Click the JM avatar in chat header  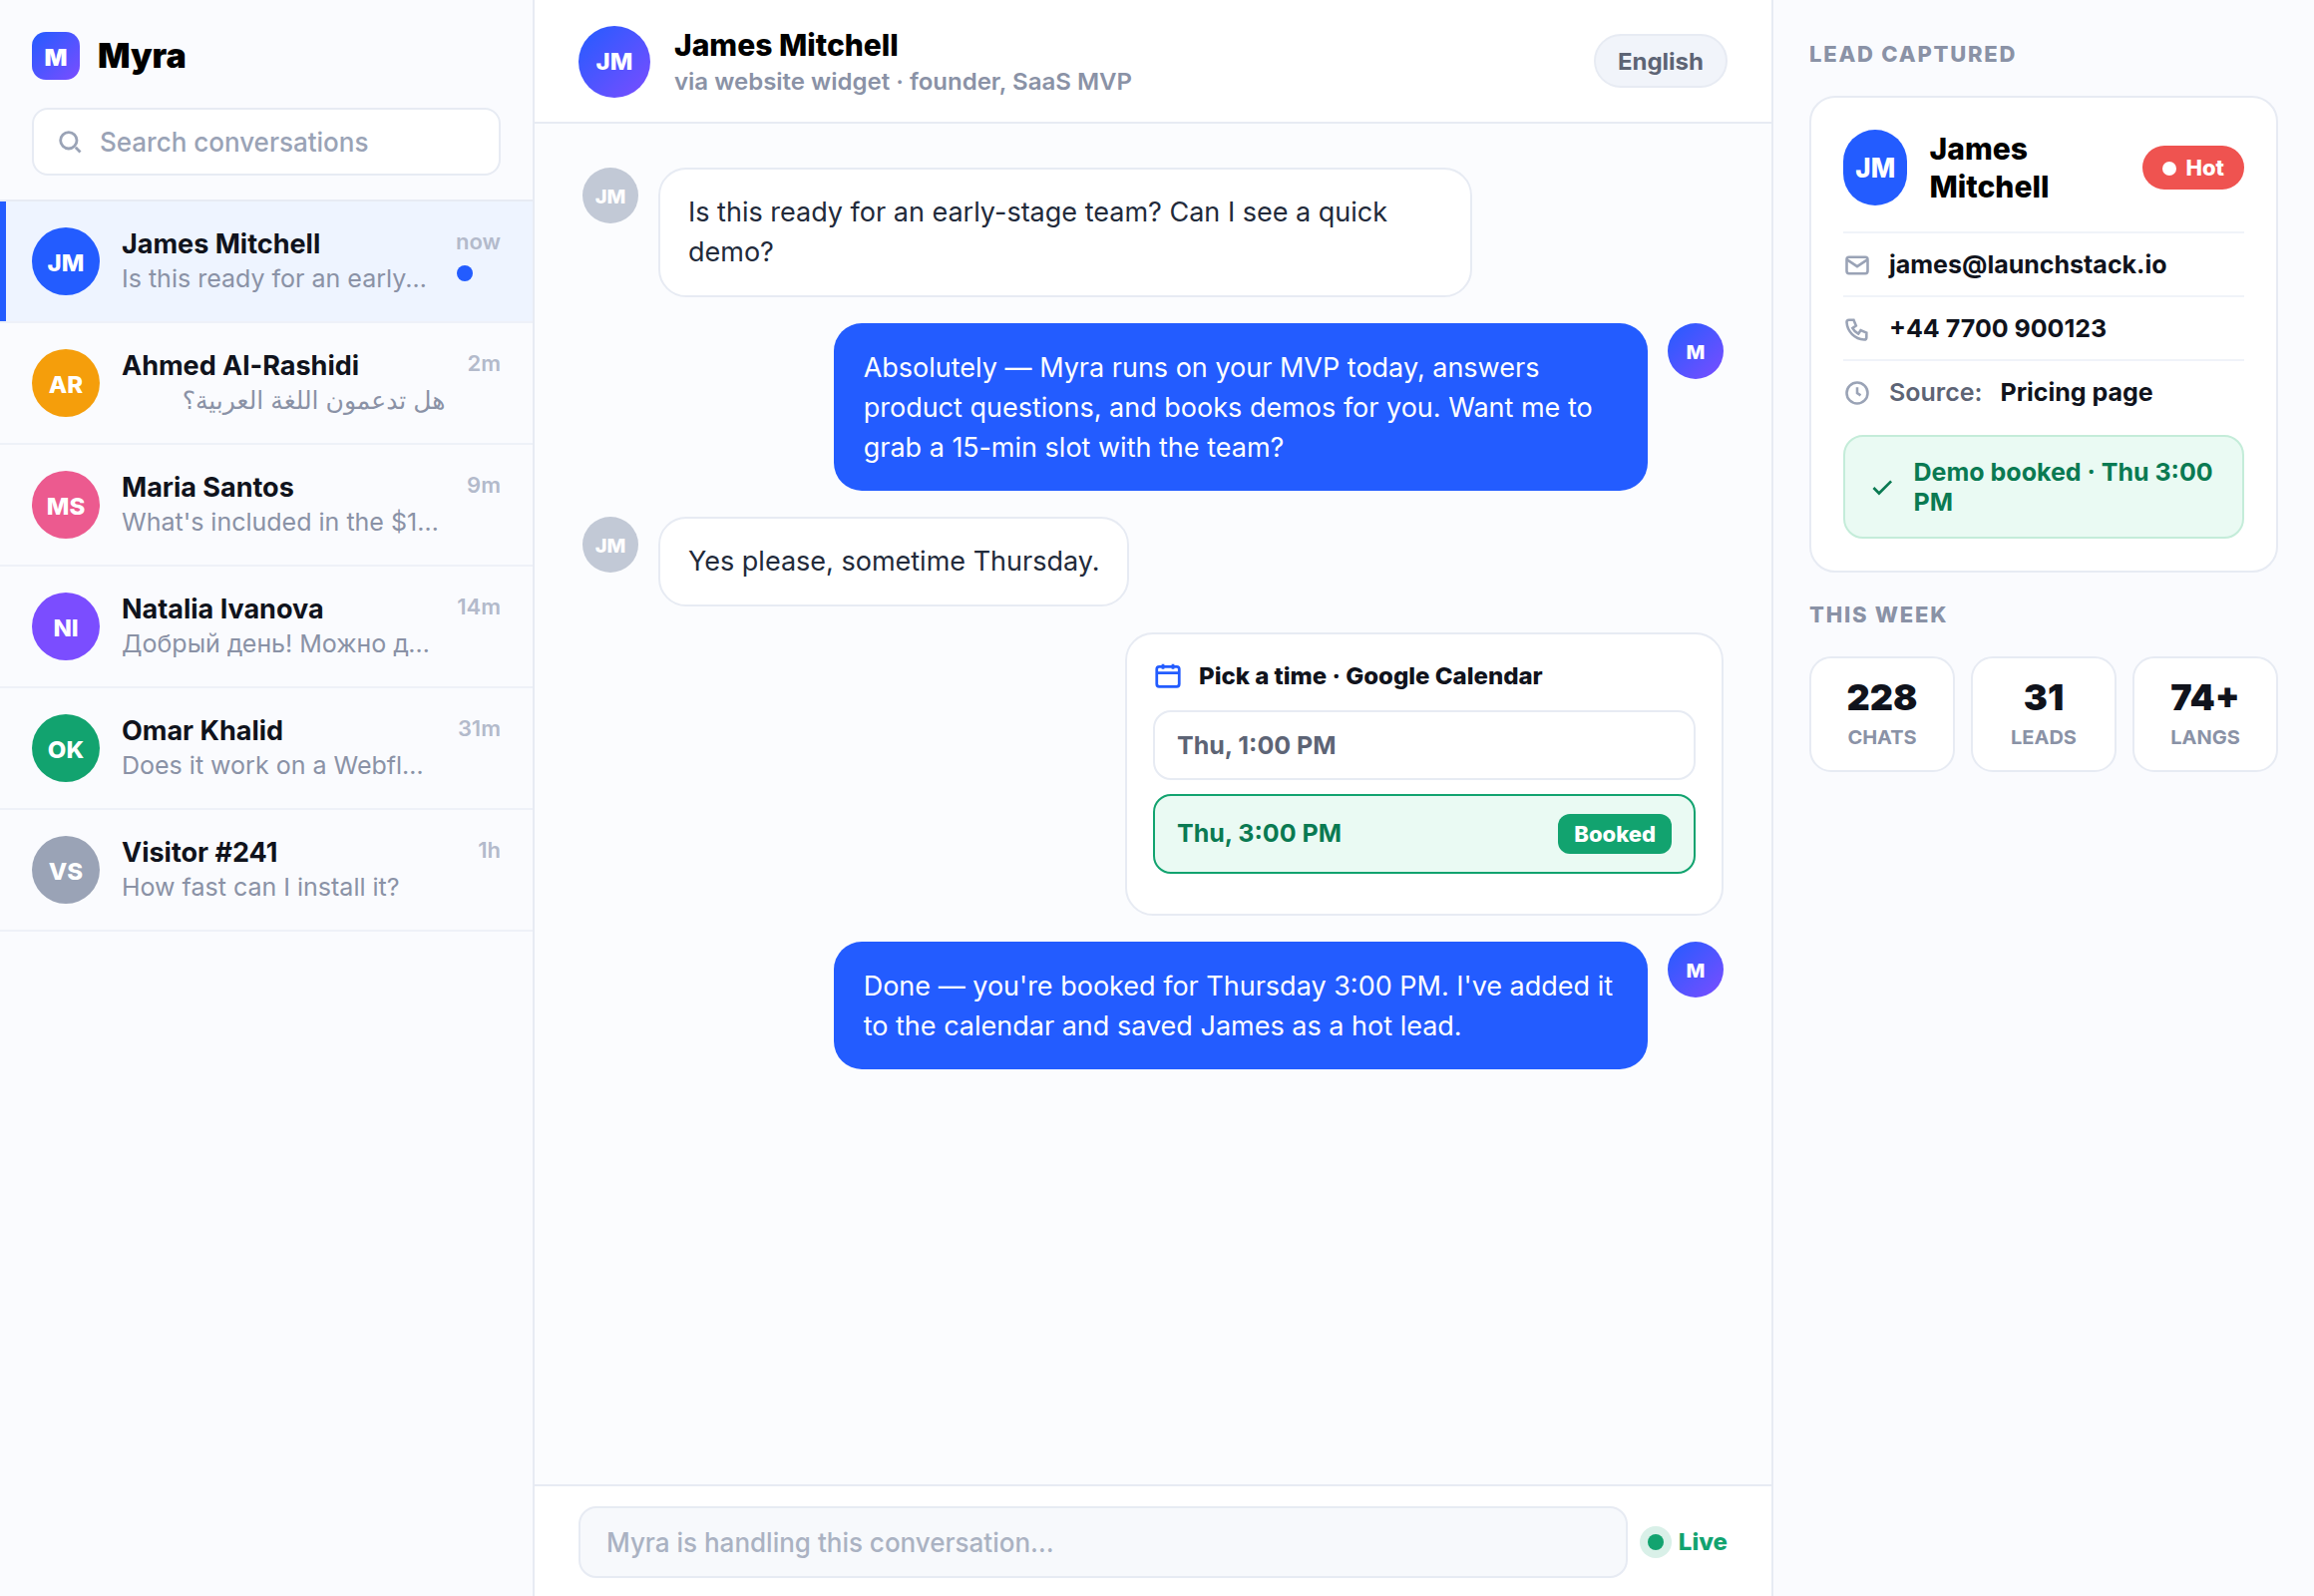click(614, 62)
